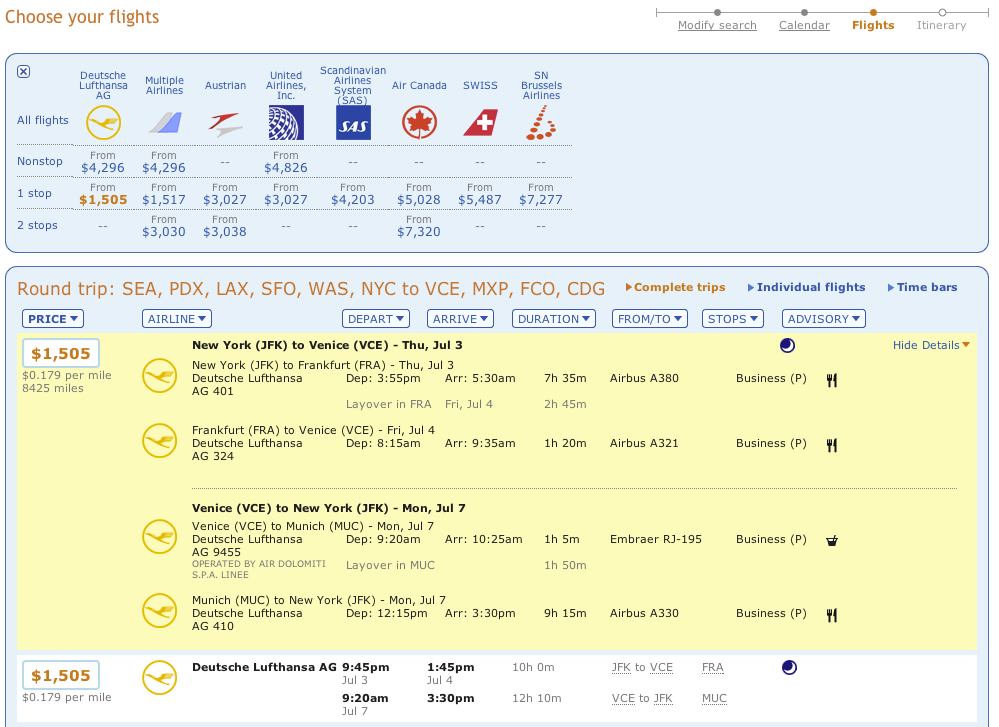This screenshot has width=999, height=727.
Task: Choose Lufthansa 1 stop $1,505 fare
Action: pos(103,199)
